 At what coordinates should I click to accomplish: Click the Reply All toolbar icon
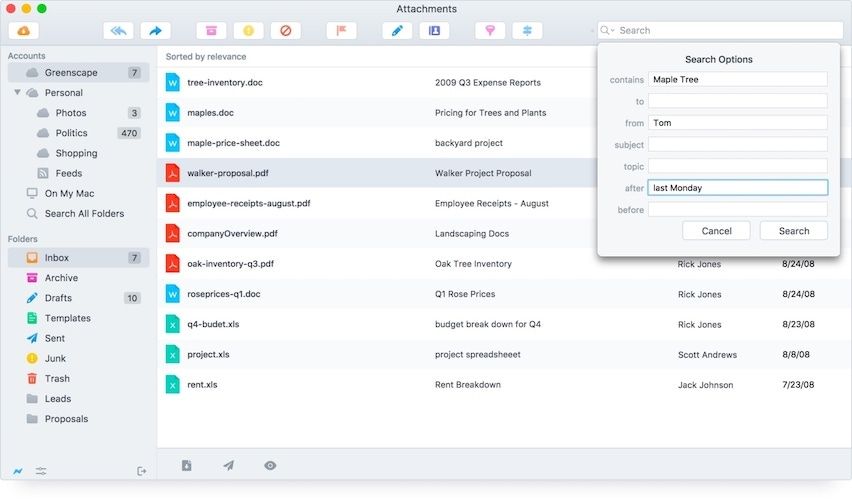pyautogui.click(x=118, y=31)
